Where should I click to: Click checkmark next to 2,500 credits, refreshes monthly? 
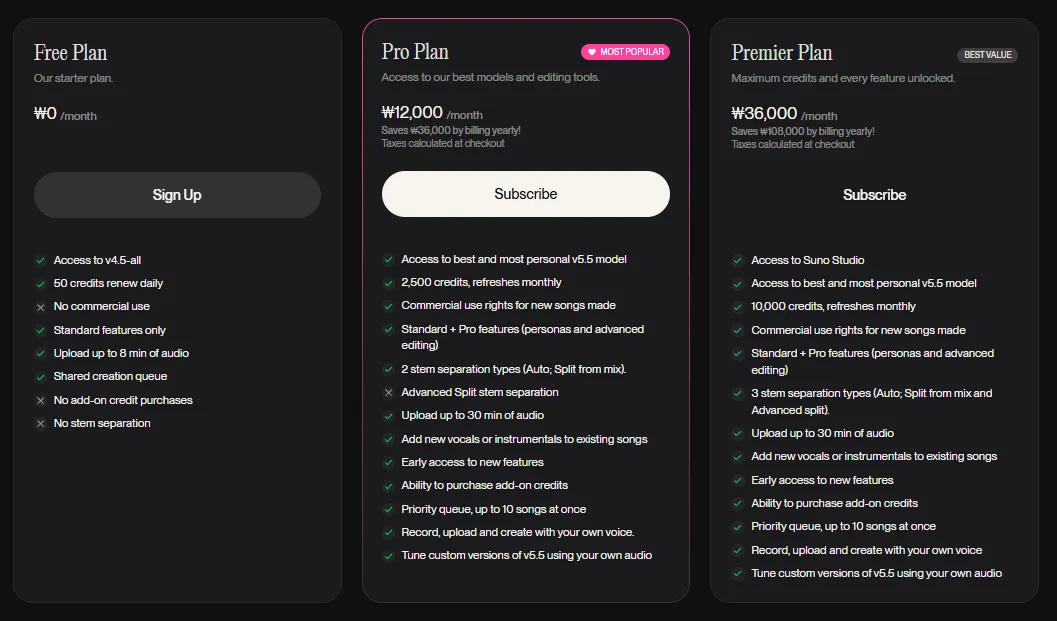pos(388,283)
